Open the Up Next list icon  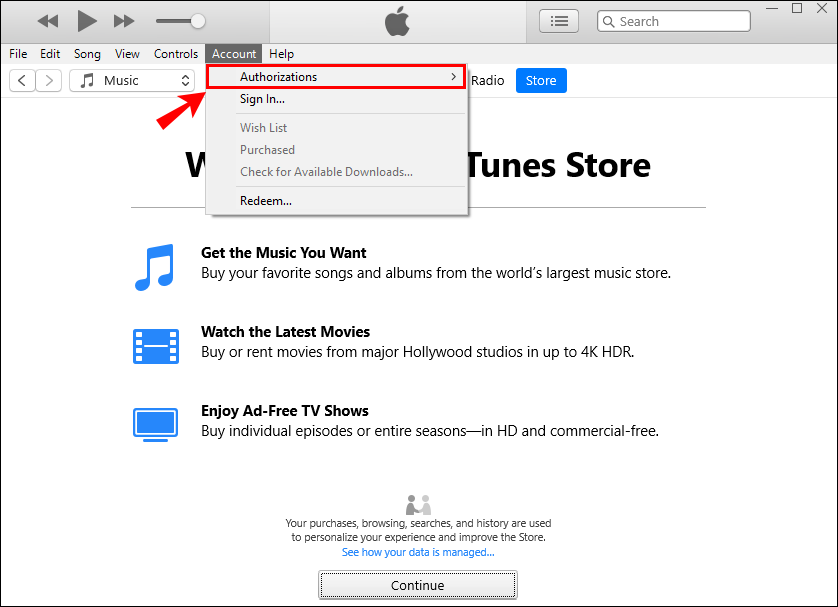[558, 21]
